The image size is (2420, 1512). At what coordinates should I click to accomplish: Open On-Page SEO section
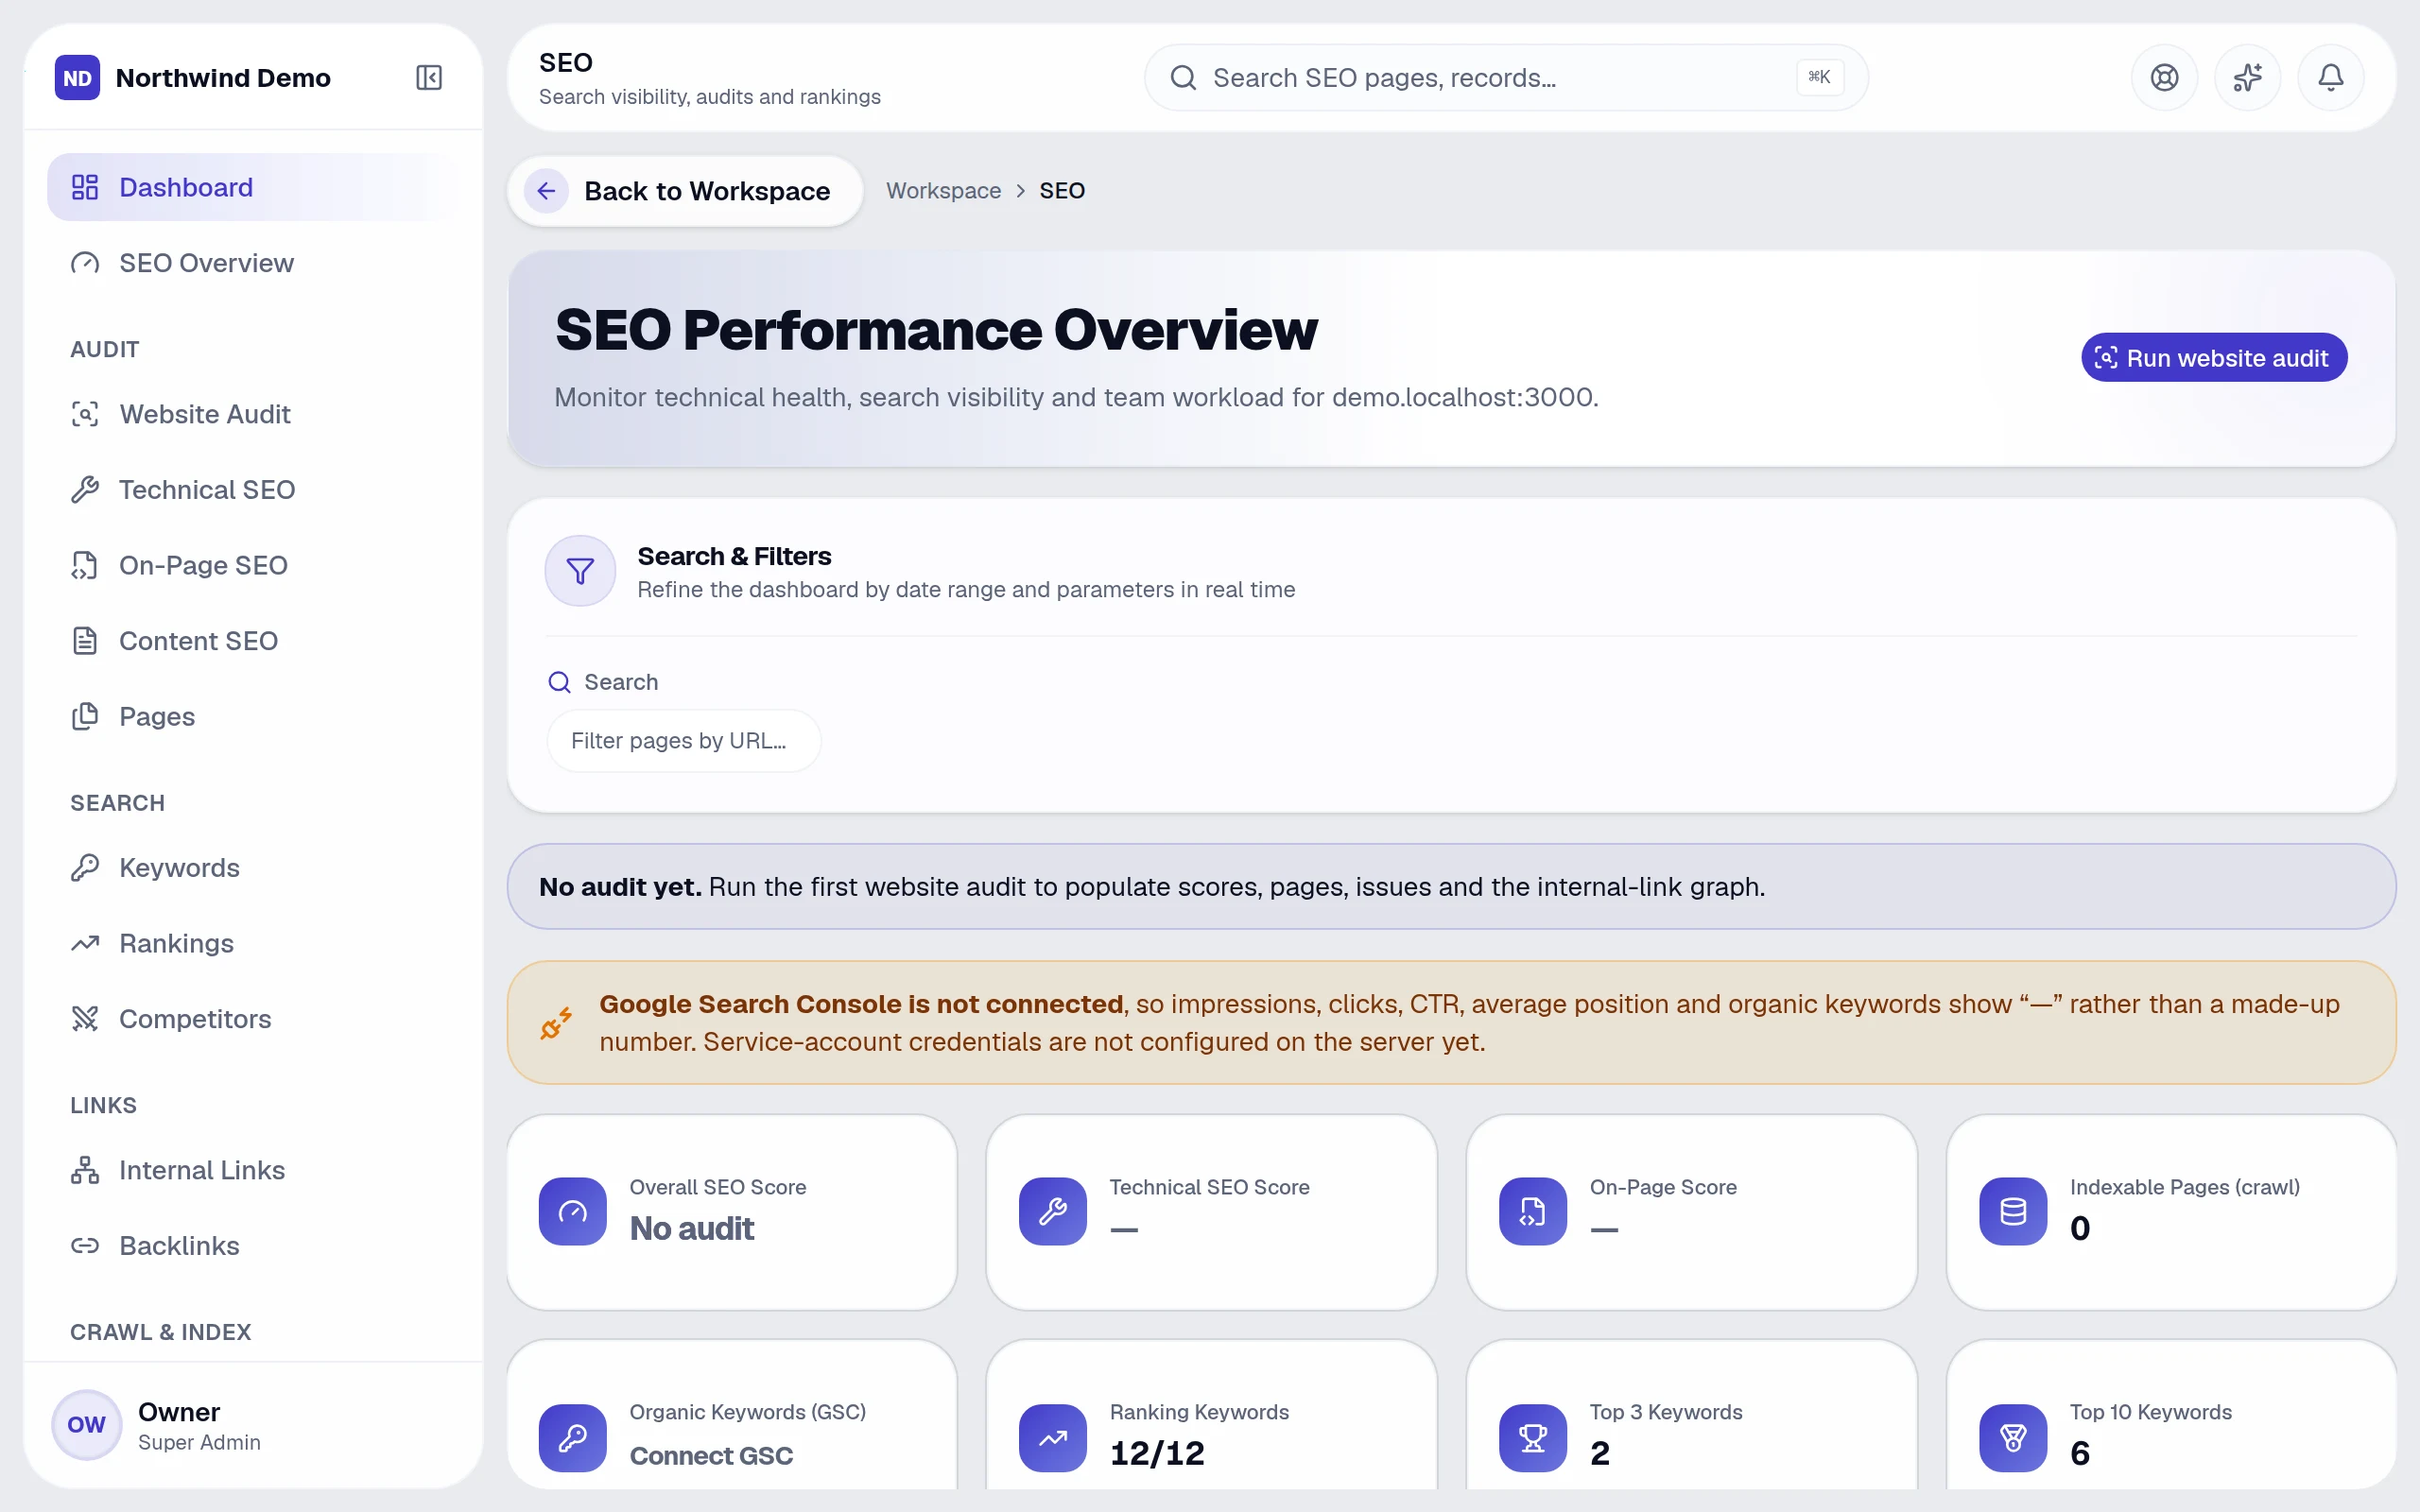coord(254,565)
